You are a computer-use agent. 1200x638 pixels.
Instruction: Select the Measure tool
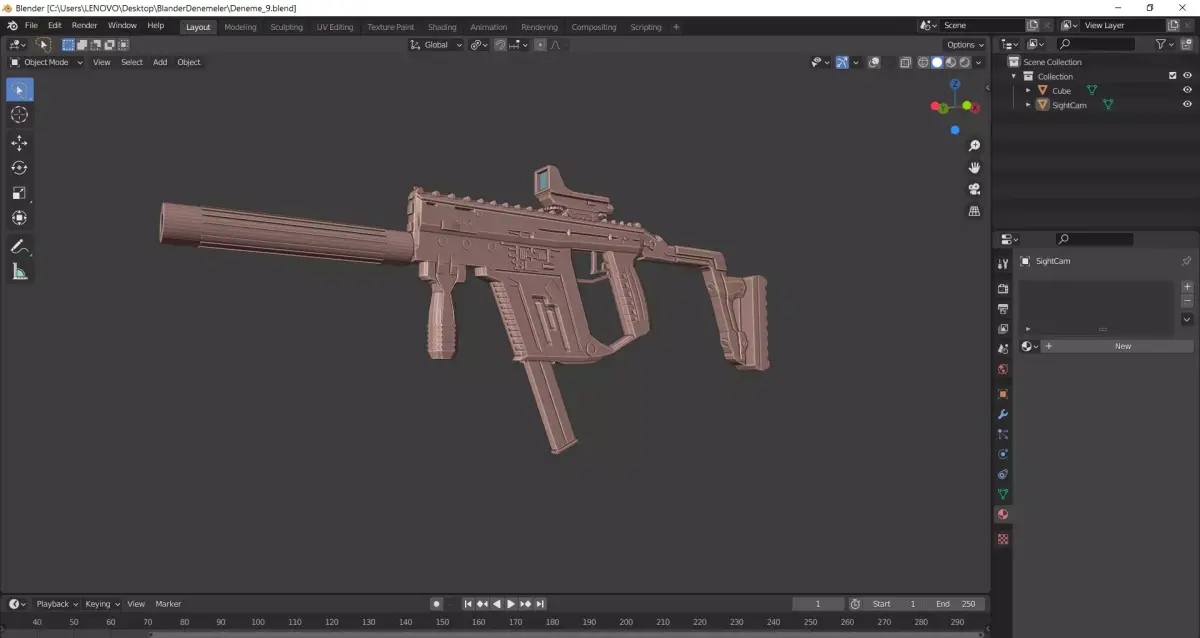pos(20,271)
